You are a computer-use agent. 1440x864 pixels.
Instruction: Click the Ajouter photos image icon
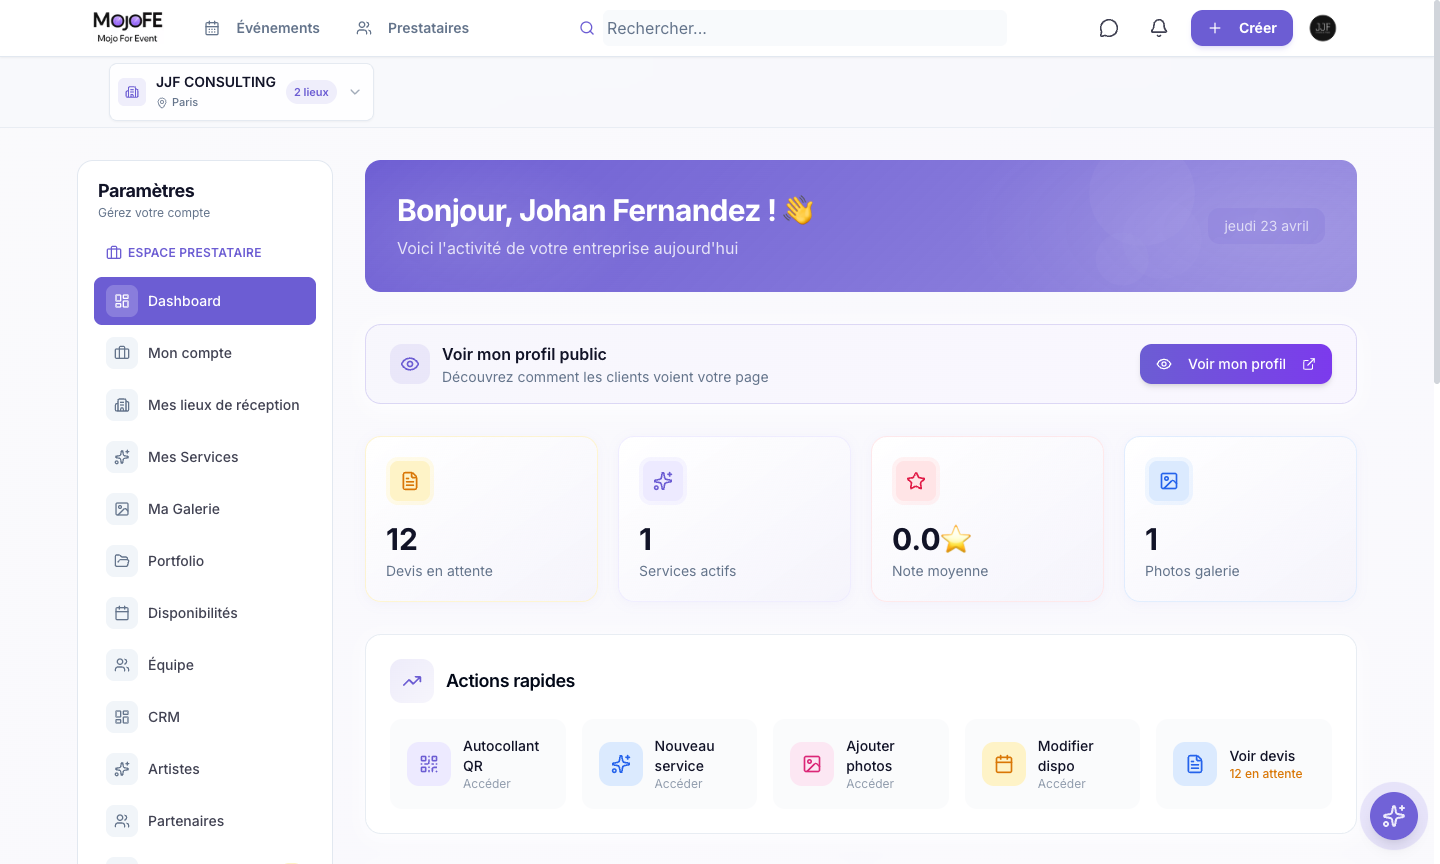(x=812, y=764)
